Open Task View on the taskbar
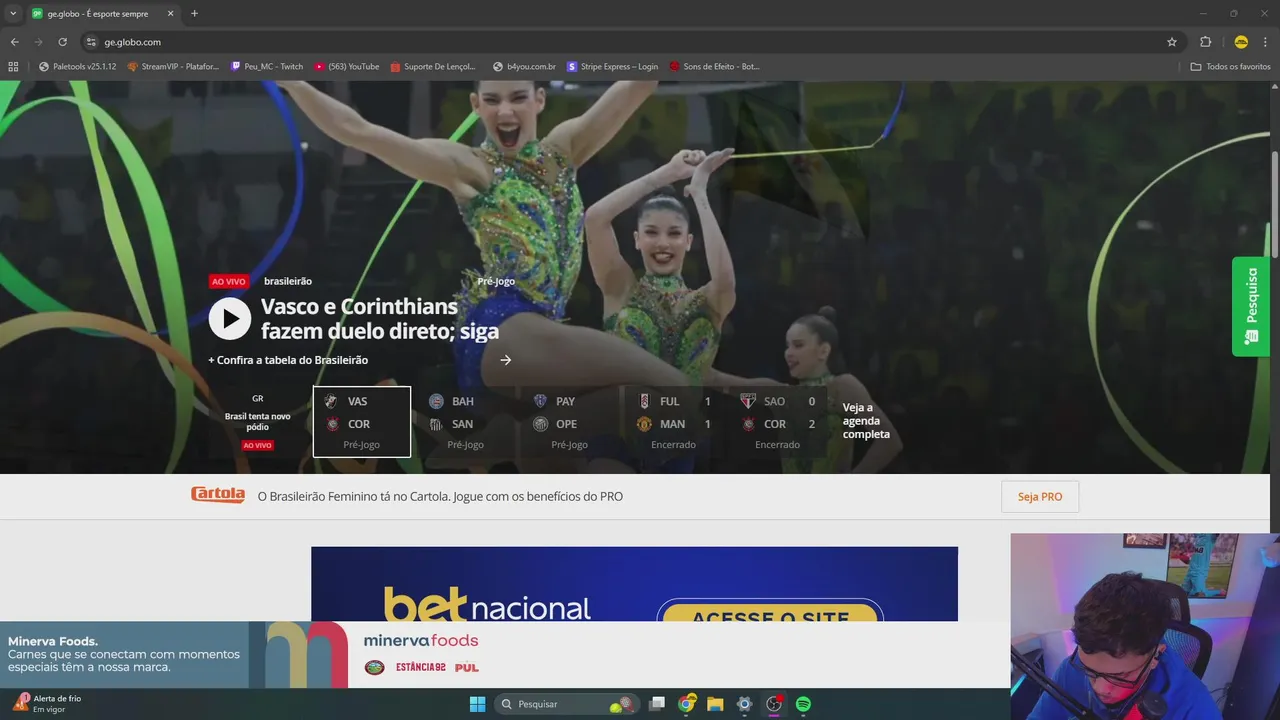The height and width of the screenshot is (720, 1280). click(x=657, y=704)
